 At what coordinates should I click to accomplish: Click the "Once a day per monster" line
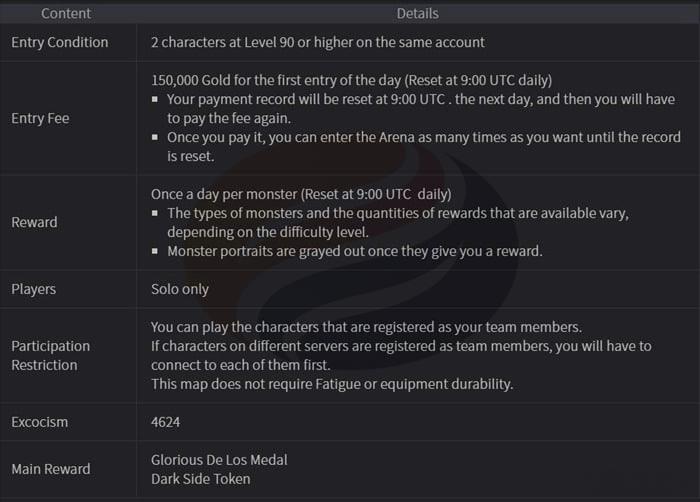tap(300, 194)
